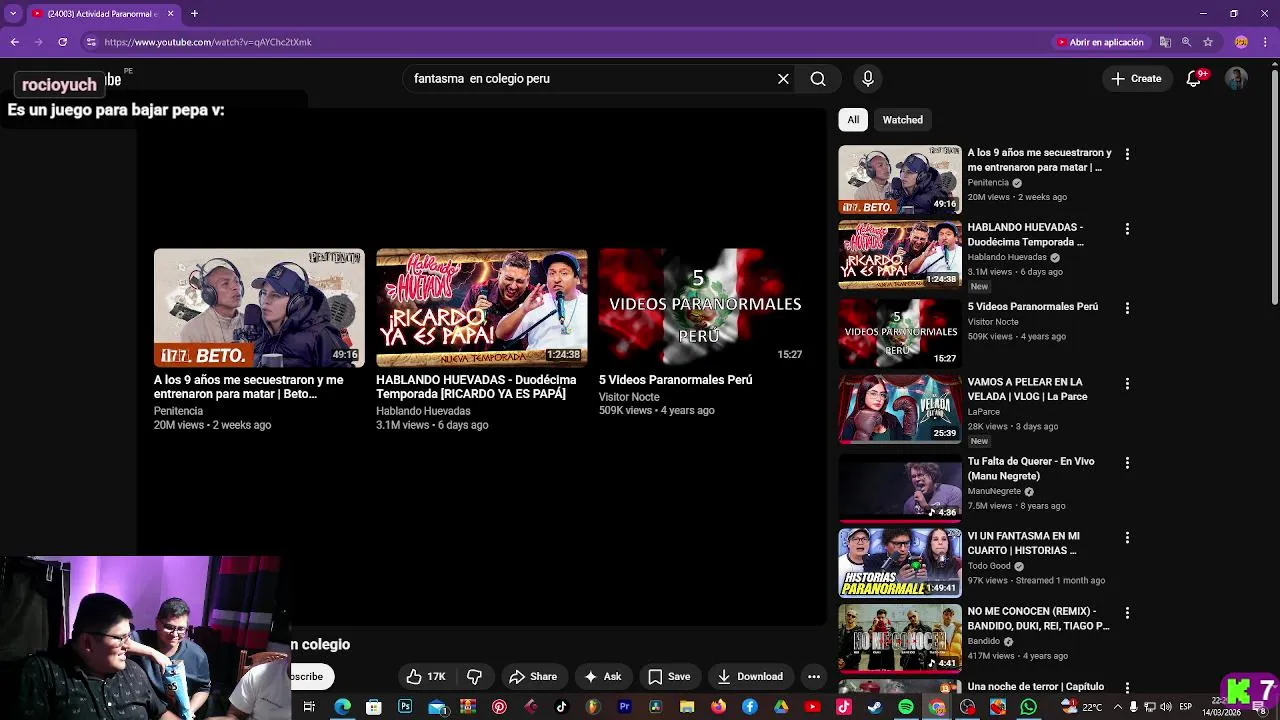The width and height of the screenshot is (1280, 720).
Task: Open translate page icon in address bar
Action: tap(1165, 42)
